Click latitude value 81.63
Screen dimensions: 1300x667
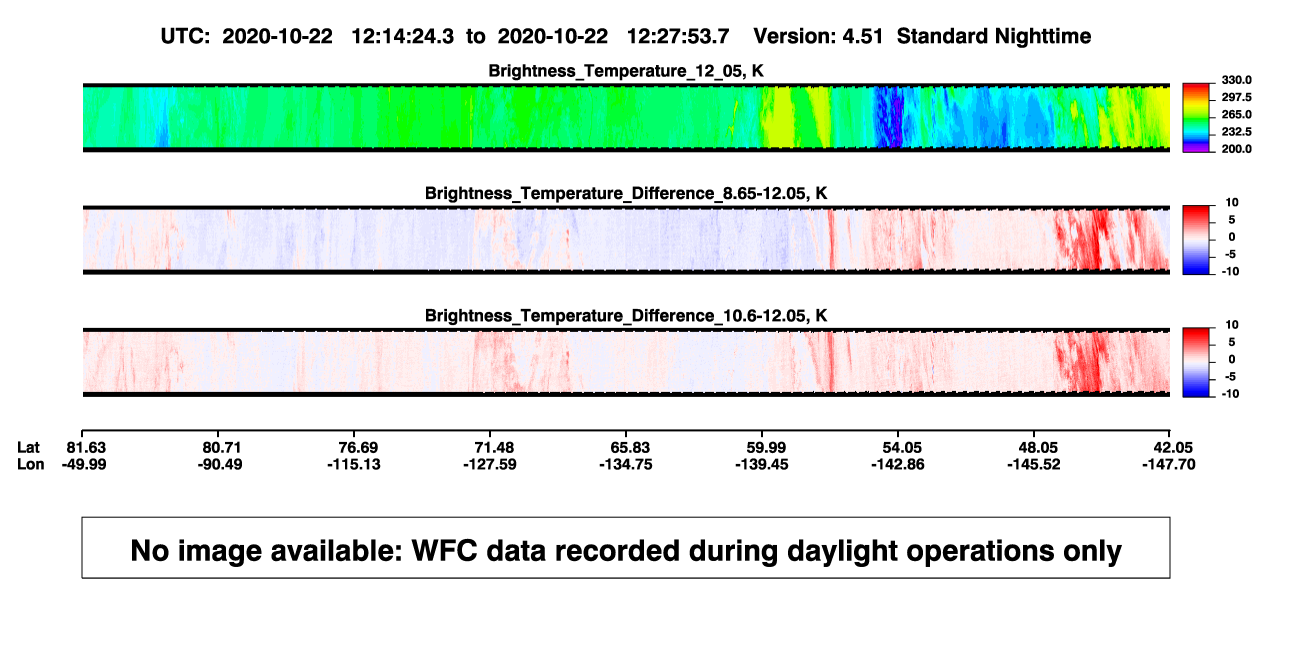pos(86,446)
